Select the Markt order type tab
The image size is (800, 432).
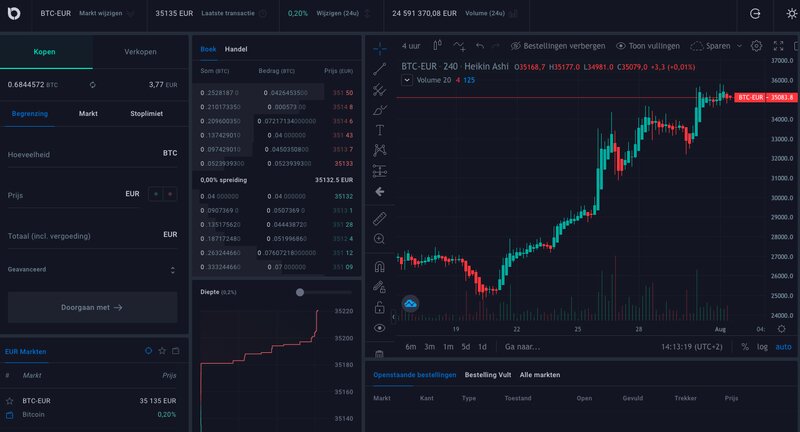88,113
